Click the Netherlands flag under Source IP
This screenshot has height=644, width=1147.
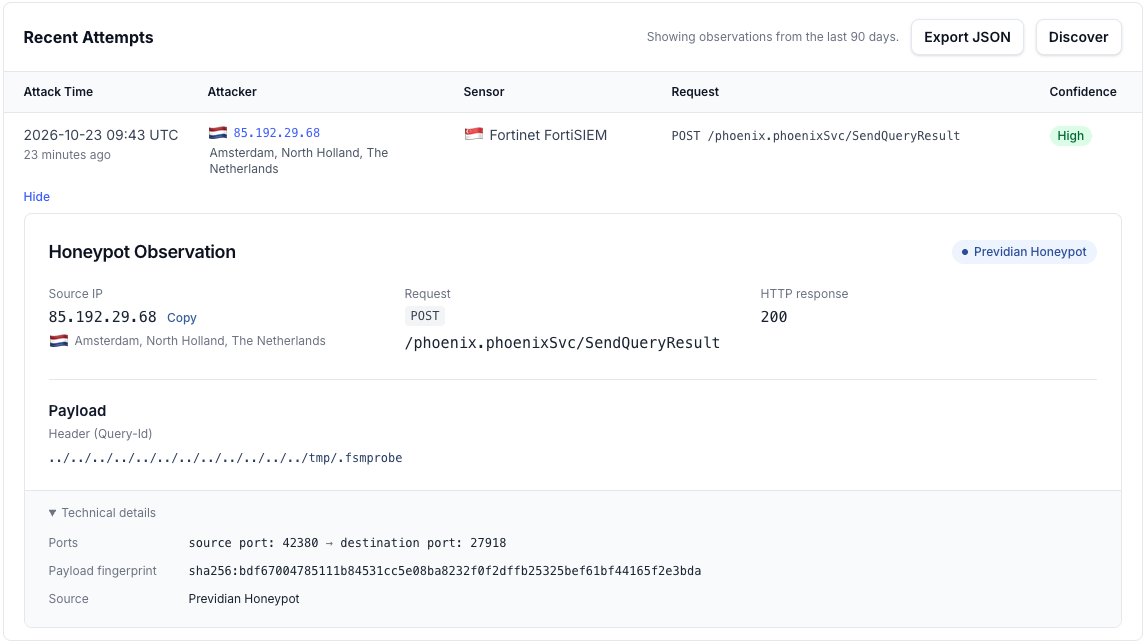click(59, 341)
